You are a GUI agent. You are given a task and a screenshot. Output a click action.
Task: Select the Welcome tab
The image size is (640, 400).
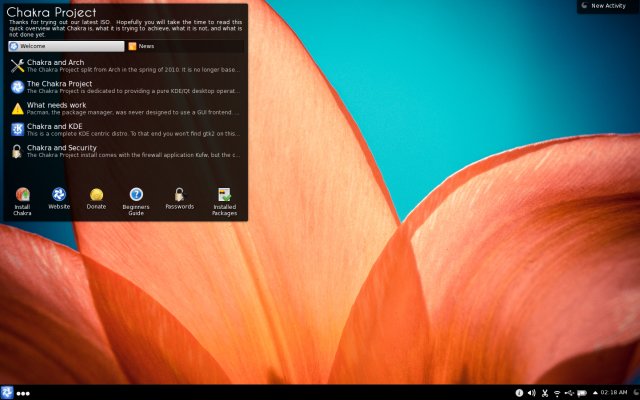66,46
